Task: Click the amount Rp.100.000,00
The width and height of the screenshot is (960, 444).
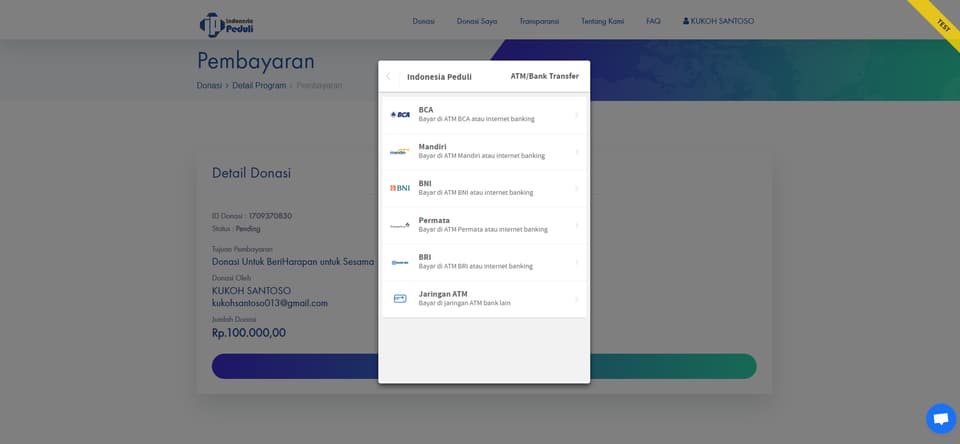Action: (249, 333)
